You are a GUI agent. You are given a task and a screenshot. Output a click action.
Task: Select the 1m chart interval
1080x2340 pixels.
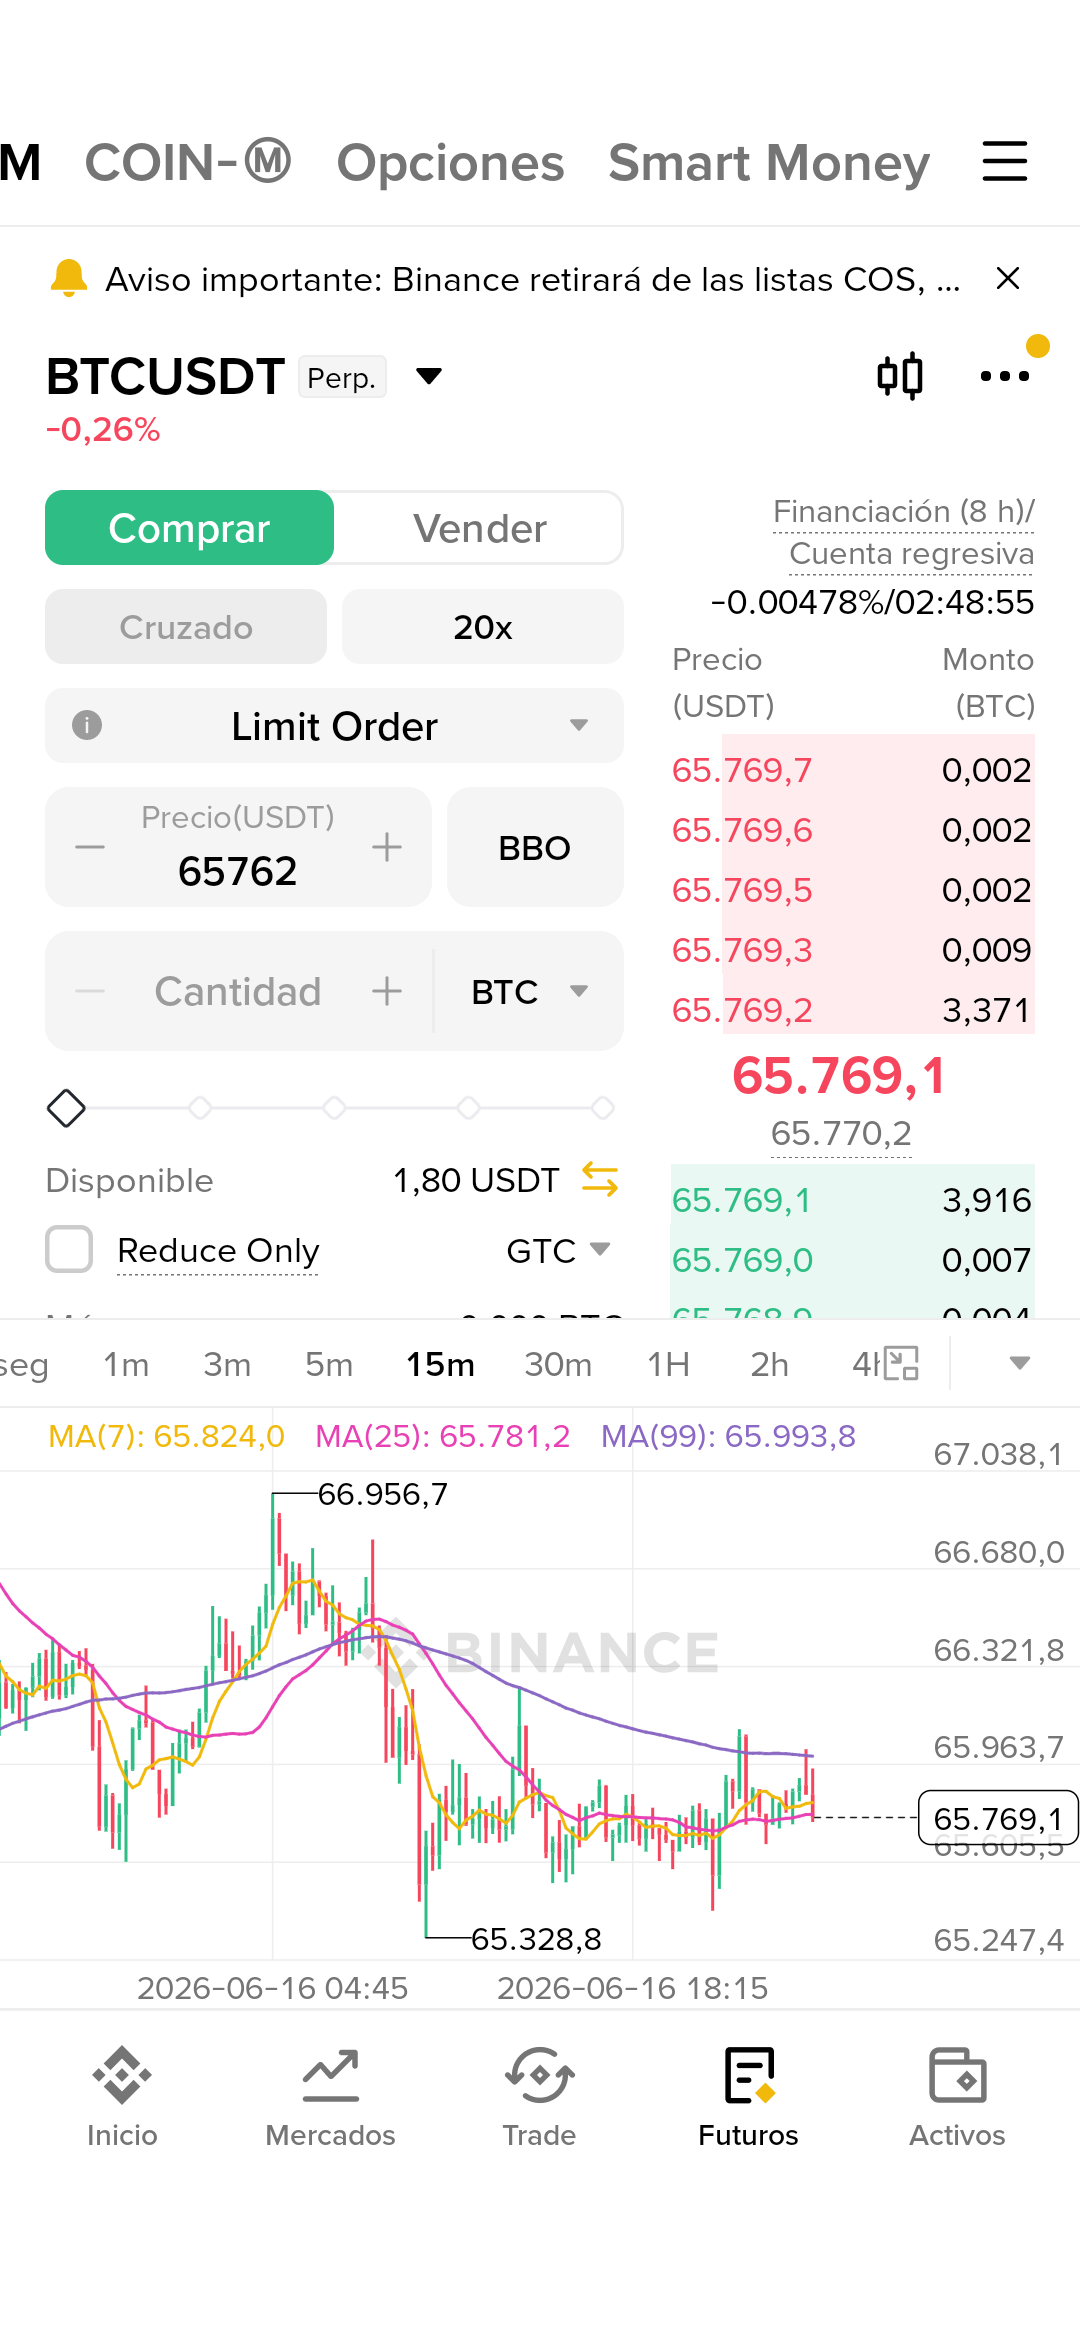coord(126,1364)
